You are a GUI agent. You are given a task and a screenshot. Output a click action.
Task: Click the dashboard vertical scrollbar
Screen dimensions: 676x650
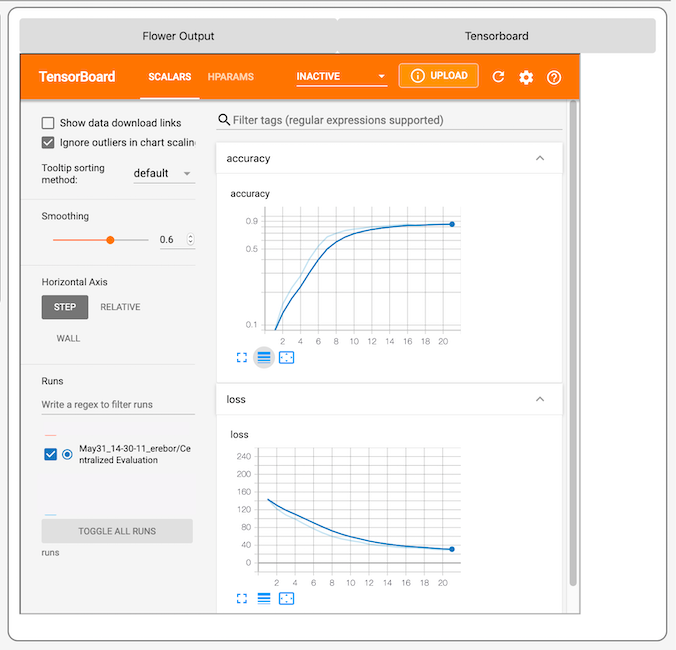coord(573,343)
